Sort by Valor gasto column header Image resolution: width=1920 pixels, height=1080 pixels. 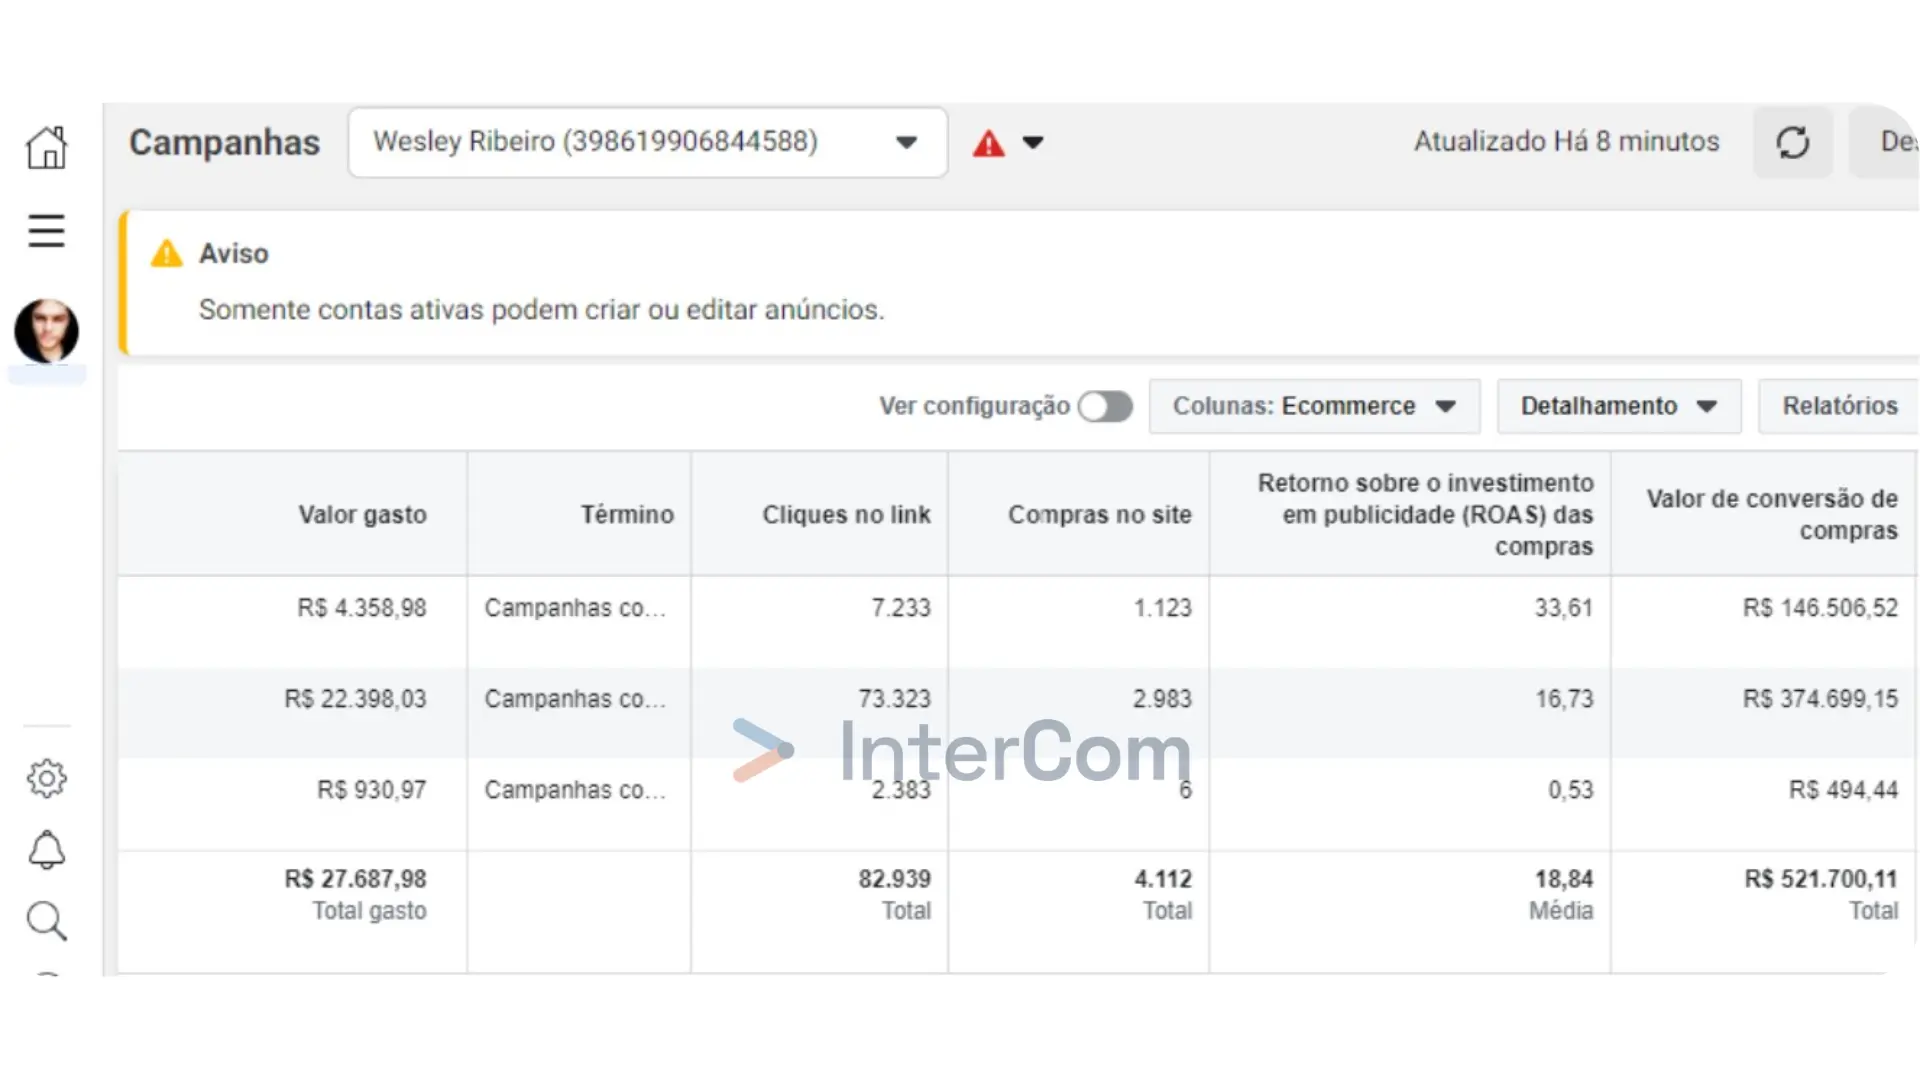tap(362, 515)
